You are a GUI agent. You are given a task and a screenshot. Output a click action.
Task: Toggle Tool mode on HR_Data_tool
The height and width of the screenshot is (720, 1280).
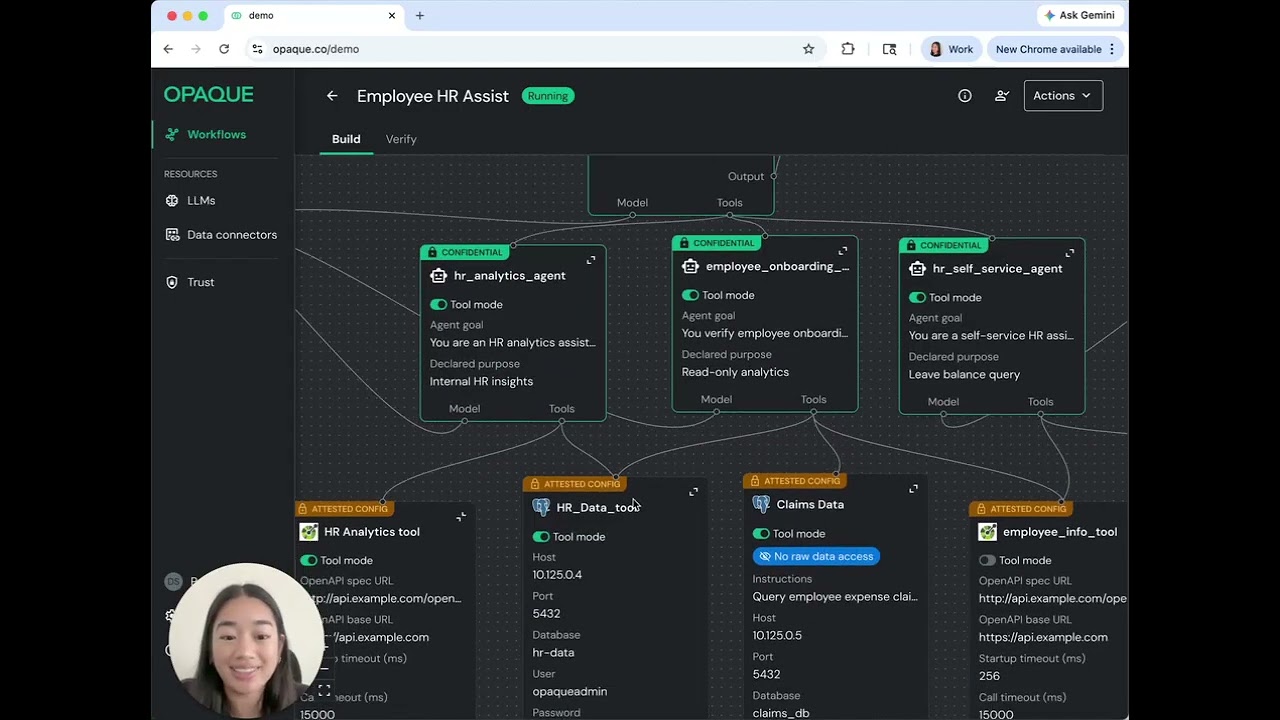[541, 537]
